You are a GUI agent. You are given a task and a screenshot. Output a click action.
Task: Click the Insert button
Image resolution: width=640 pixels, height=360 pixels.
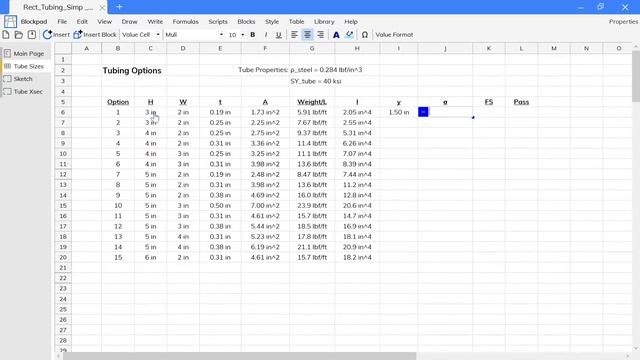pos(56,35)
